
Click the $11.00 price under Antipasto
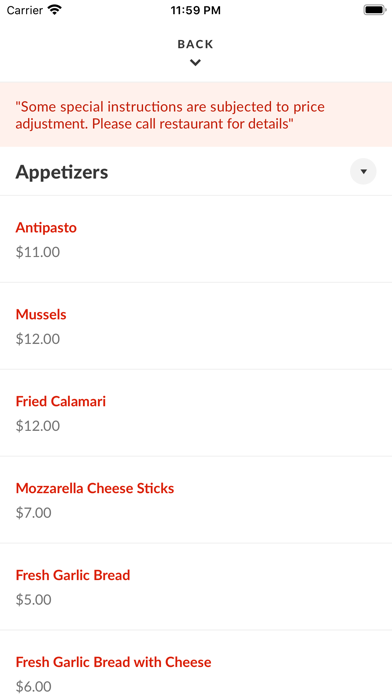point(38,252)
